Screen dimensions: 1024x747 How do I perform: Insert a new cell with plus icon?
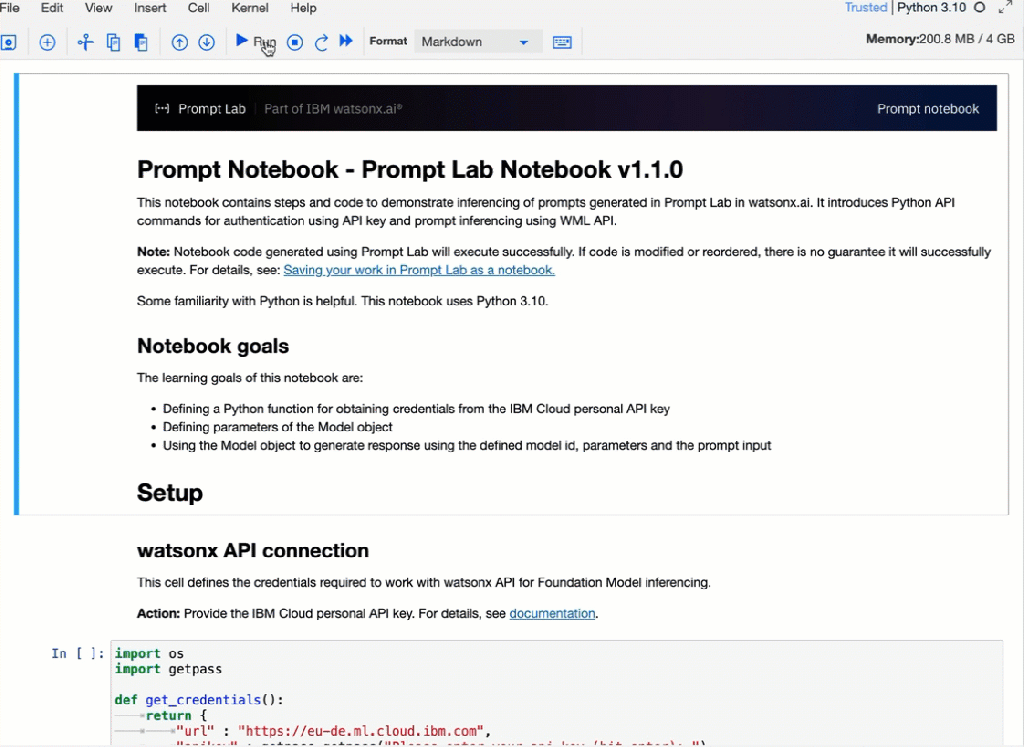[47, 42]
